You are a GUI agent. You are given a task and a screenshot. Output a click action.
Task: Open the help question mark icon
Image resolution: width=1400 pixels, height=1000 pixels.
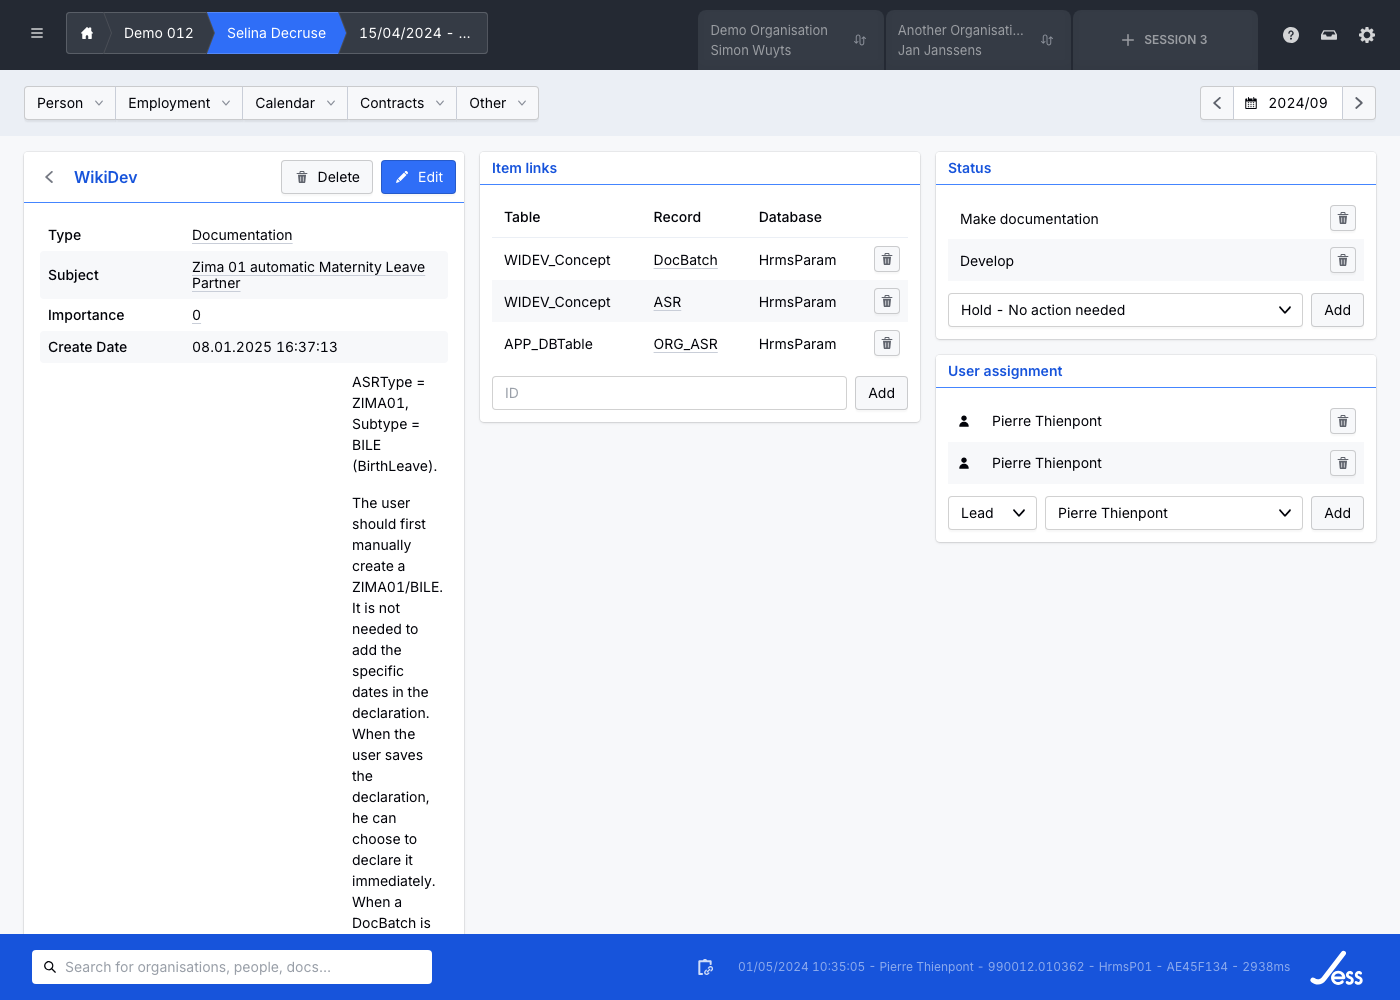1291,35
